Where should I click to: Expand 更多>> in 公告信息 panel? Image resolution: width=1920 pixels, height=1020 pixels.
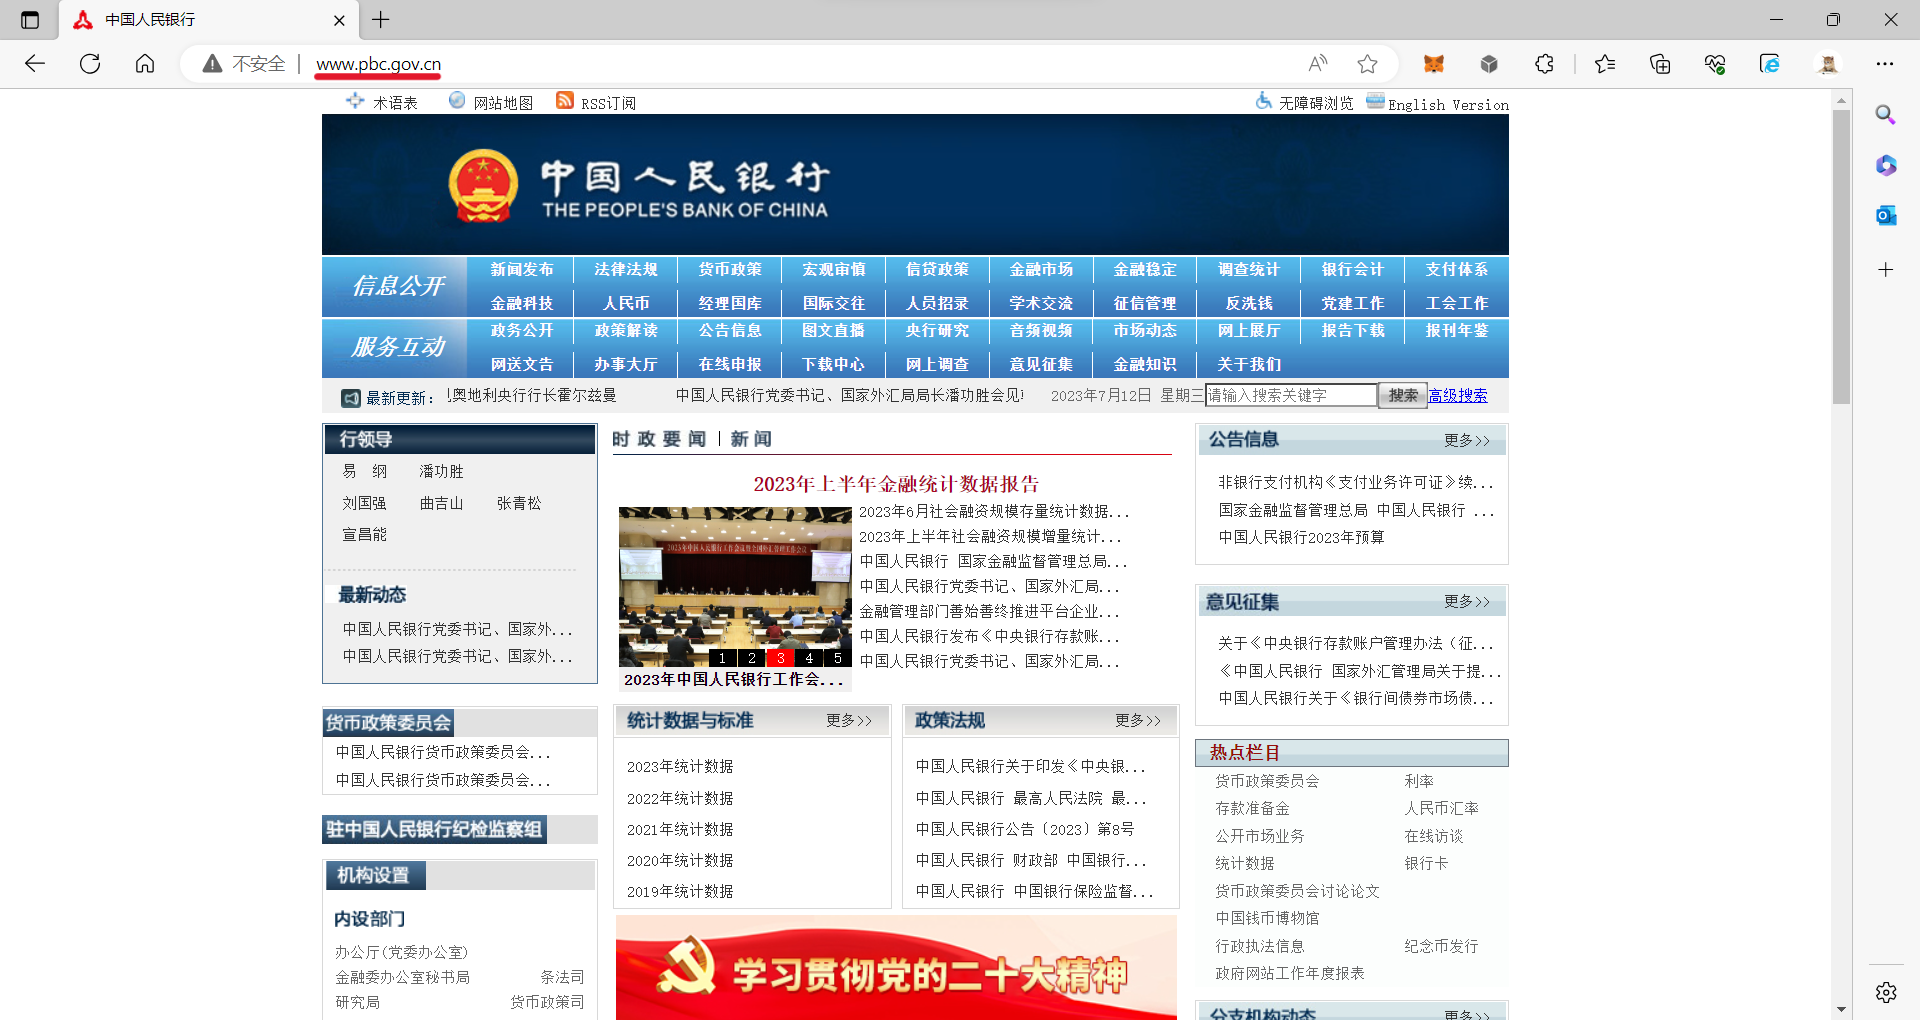[1466, 441]
